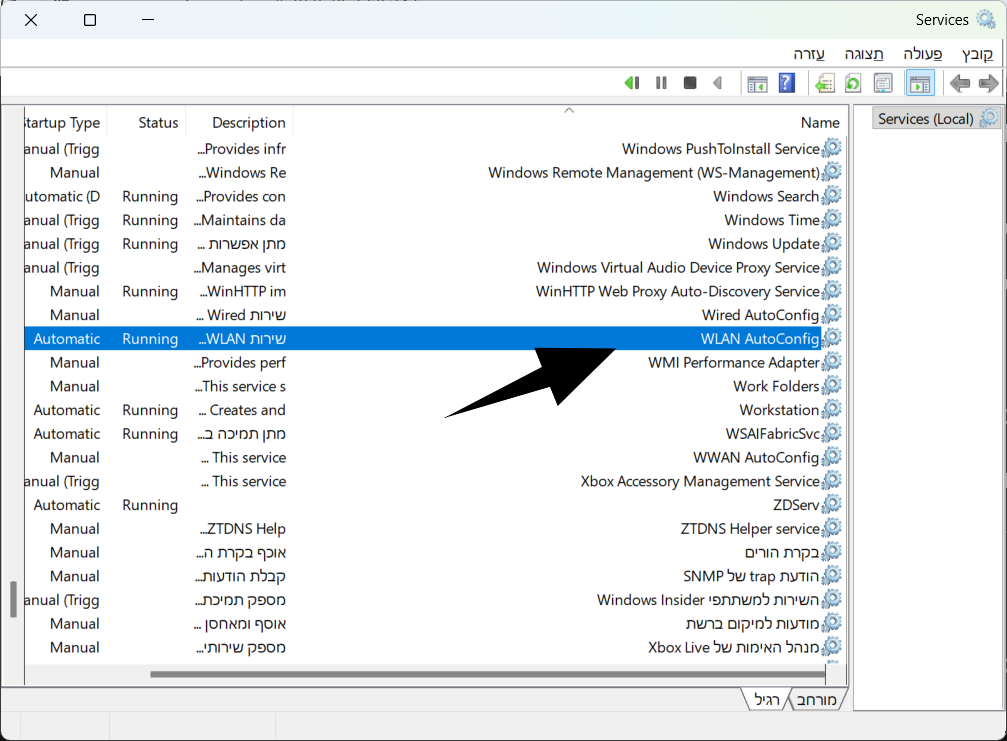Sort by the Startup Type column header
The image size is (1007, 741).
(62, 123)
